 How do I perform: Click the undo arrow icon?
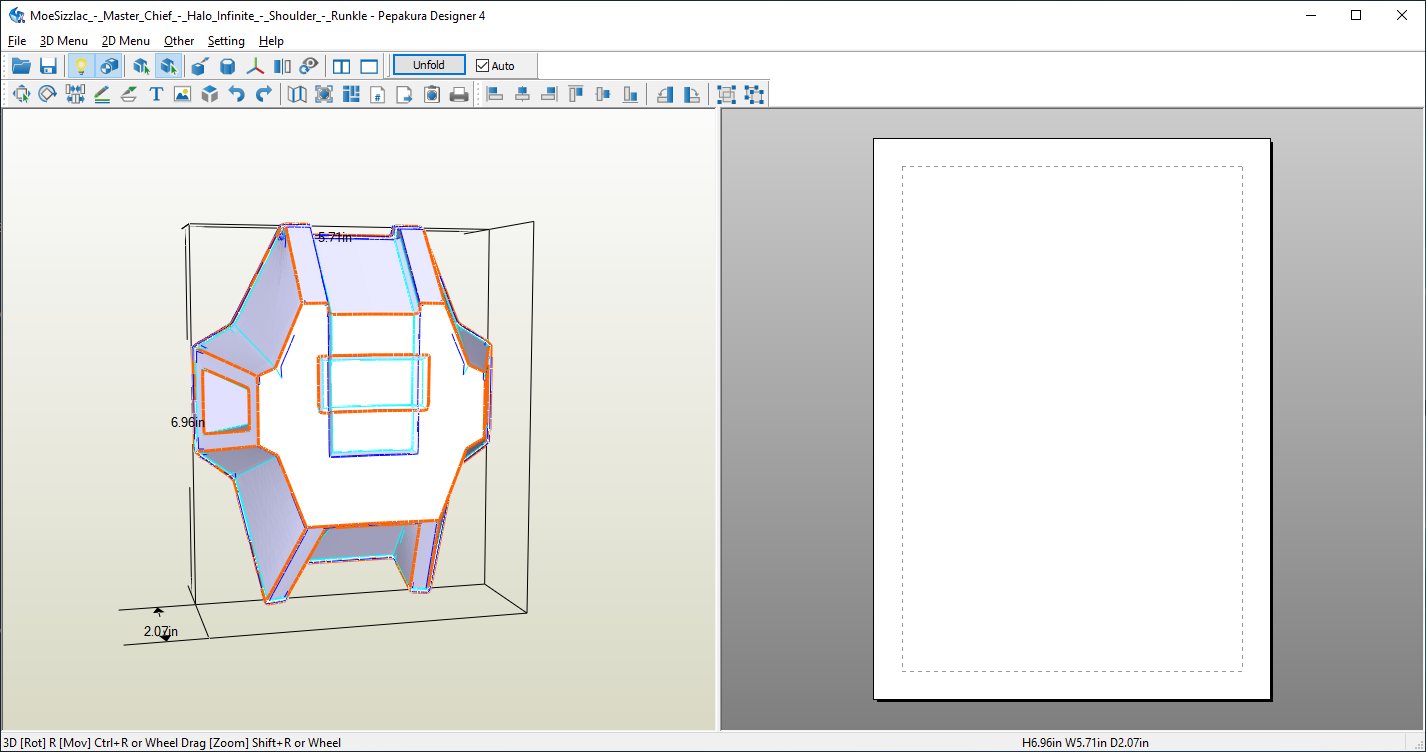click(x=237, y=94)
